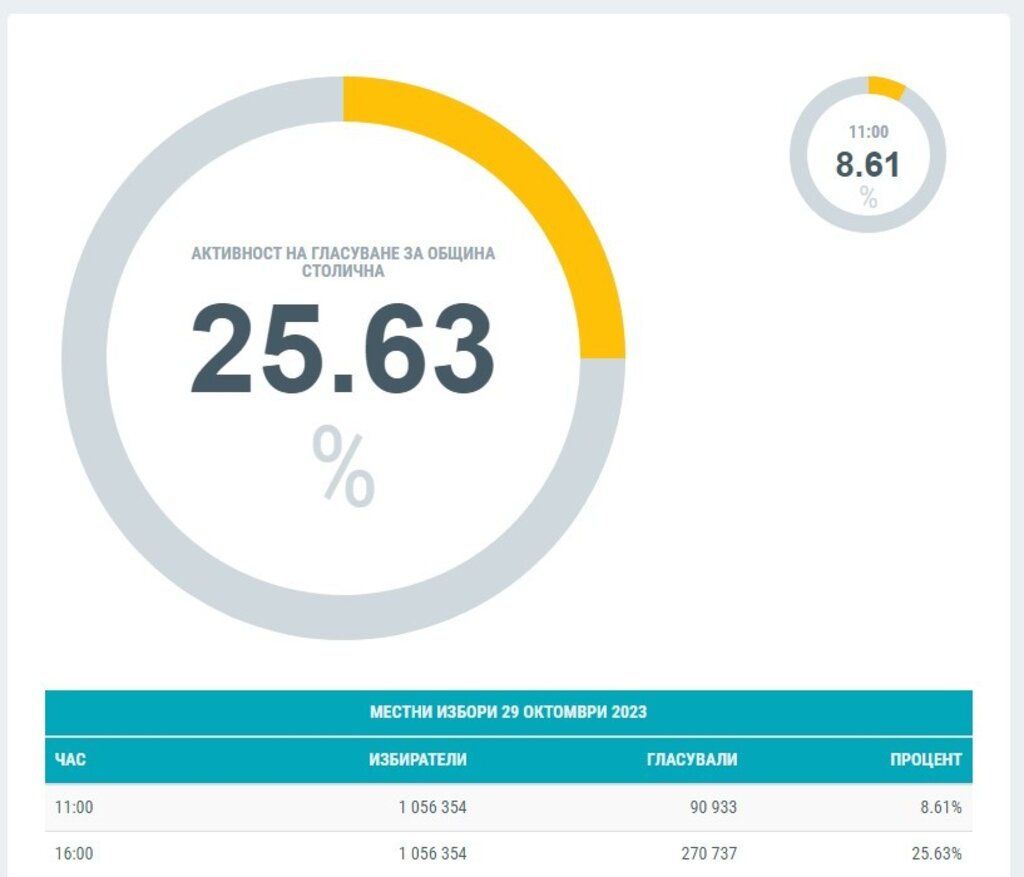Screen dimensions: 1024x877
Task: Click 1 056 354 in the 16:00 row
Action: pyautogui.click(x=431, y=854)
